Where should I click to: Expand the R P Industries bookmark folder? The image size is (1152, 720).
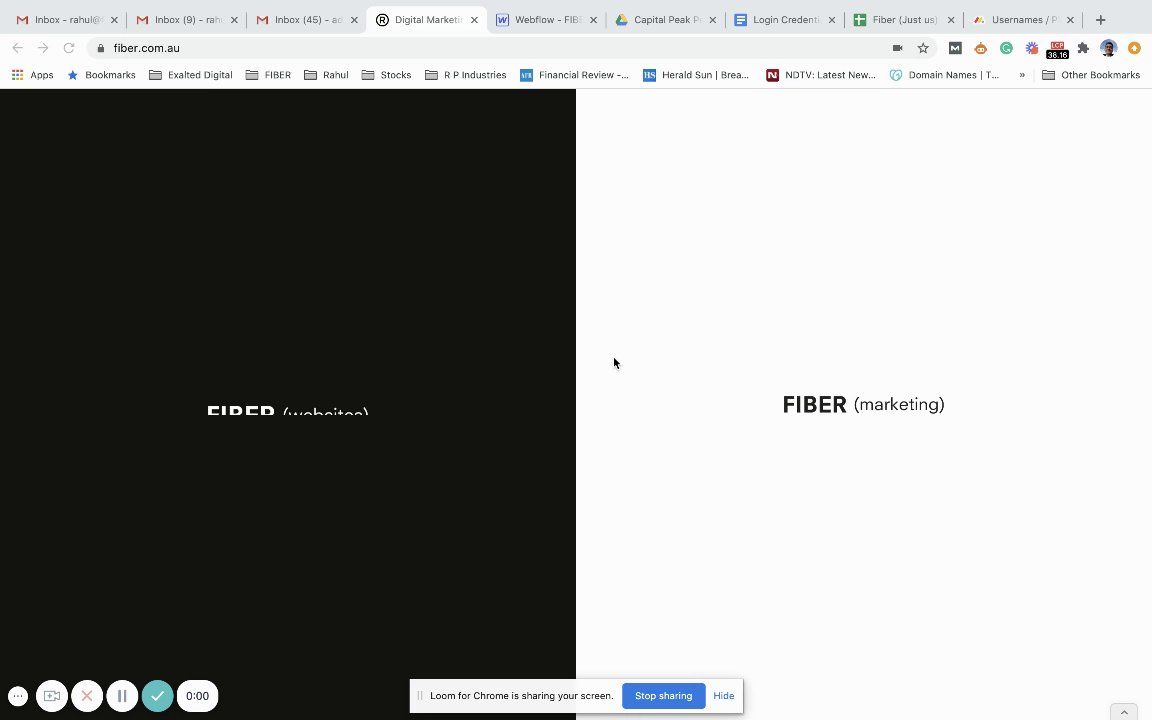466,75
